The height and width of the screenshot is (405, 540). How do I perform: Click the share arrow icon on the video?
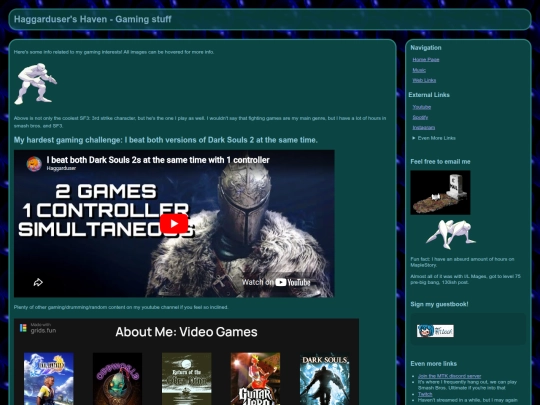(x=38, y=282)
